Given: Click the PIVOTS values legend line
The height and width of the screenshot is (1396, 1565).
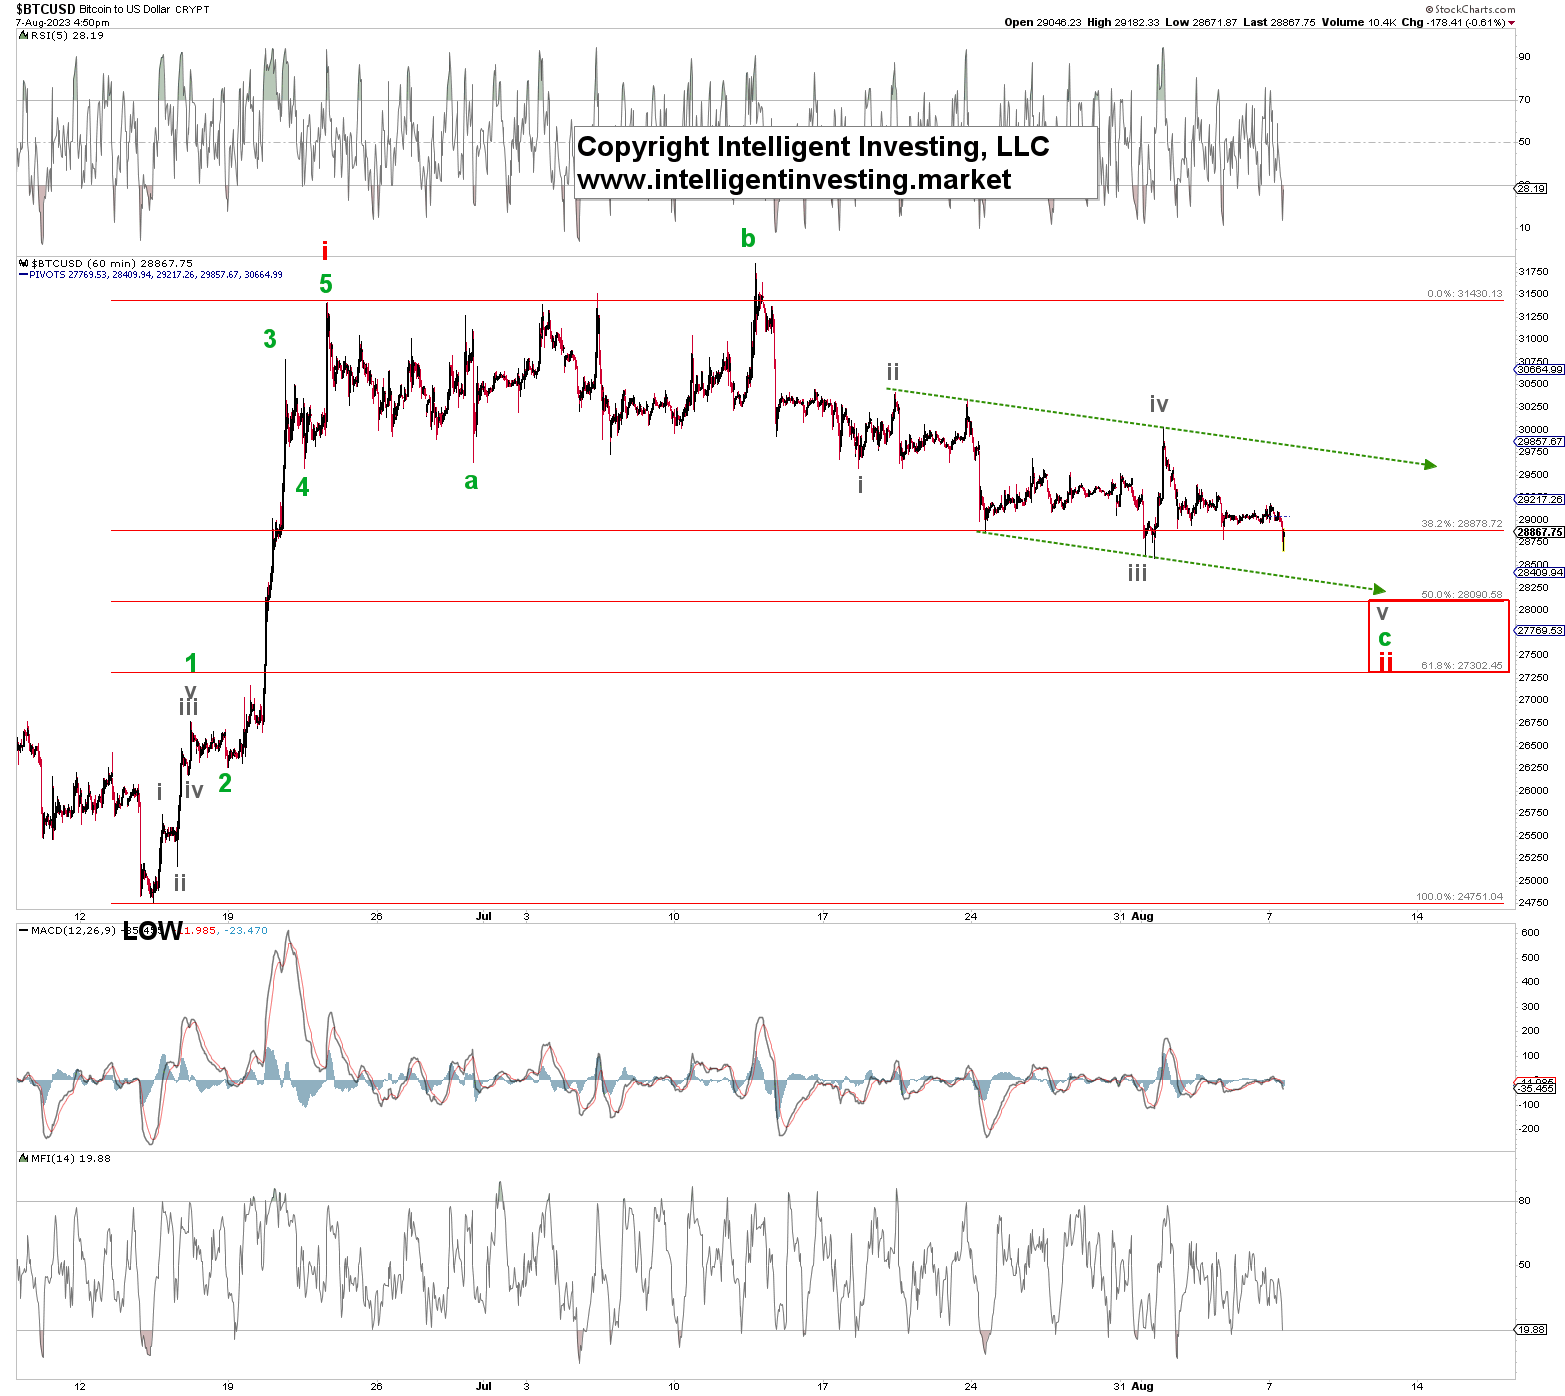Looking at the screenshot, I should pos(156,275).
